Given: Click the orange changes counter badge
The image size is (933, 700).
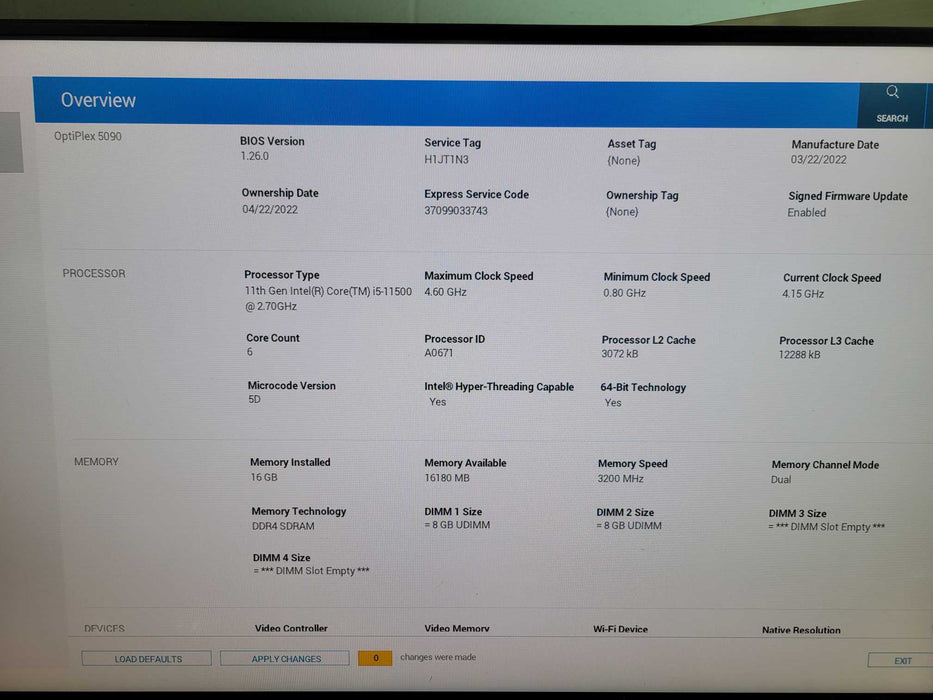Looking at the screenshot, I should pyautogui.click(x=375, y=658).
